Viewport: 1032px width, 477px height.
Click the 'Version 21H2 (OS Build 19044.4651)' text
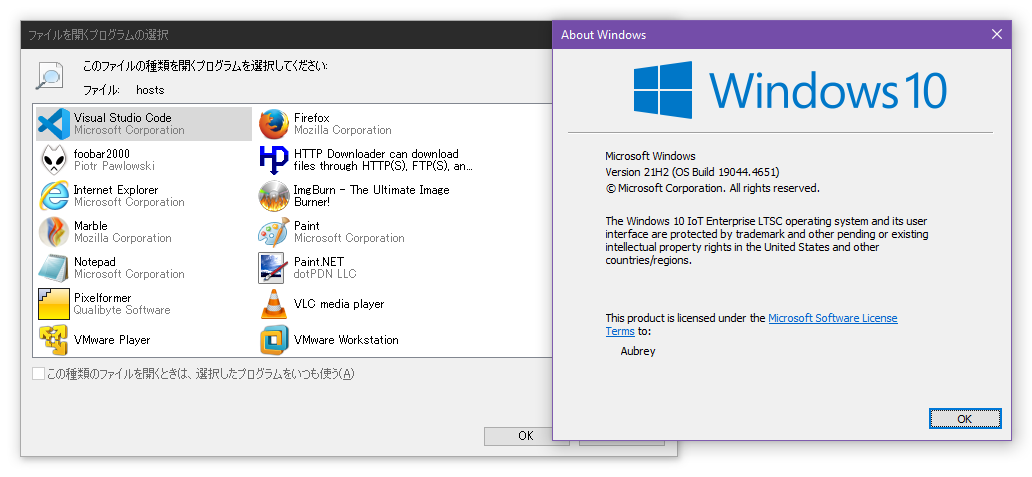[692, 172]
